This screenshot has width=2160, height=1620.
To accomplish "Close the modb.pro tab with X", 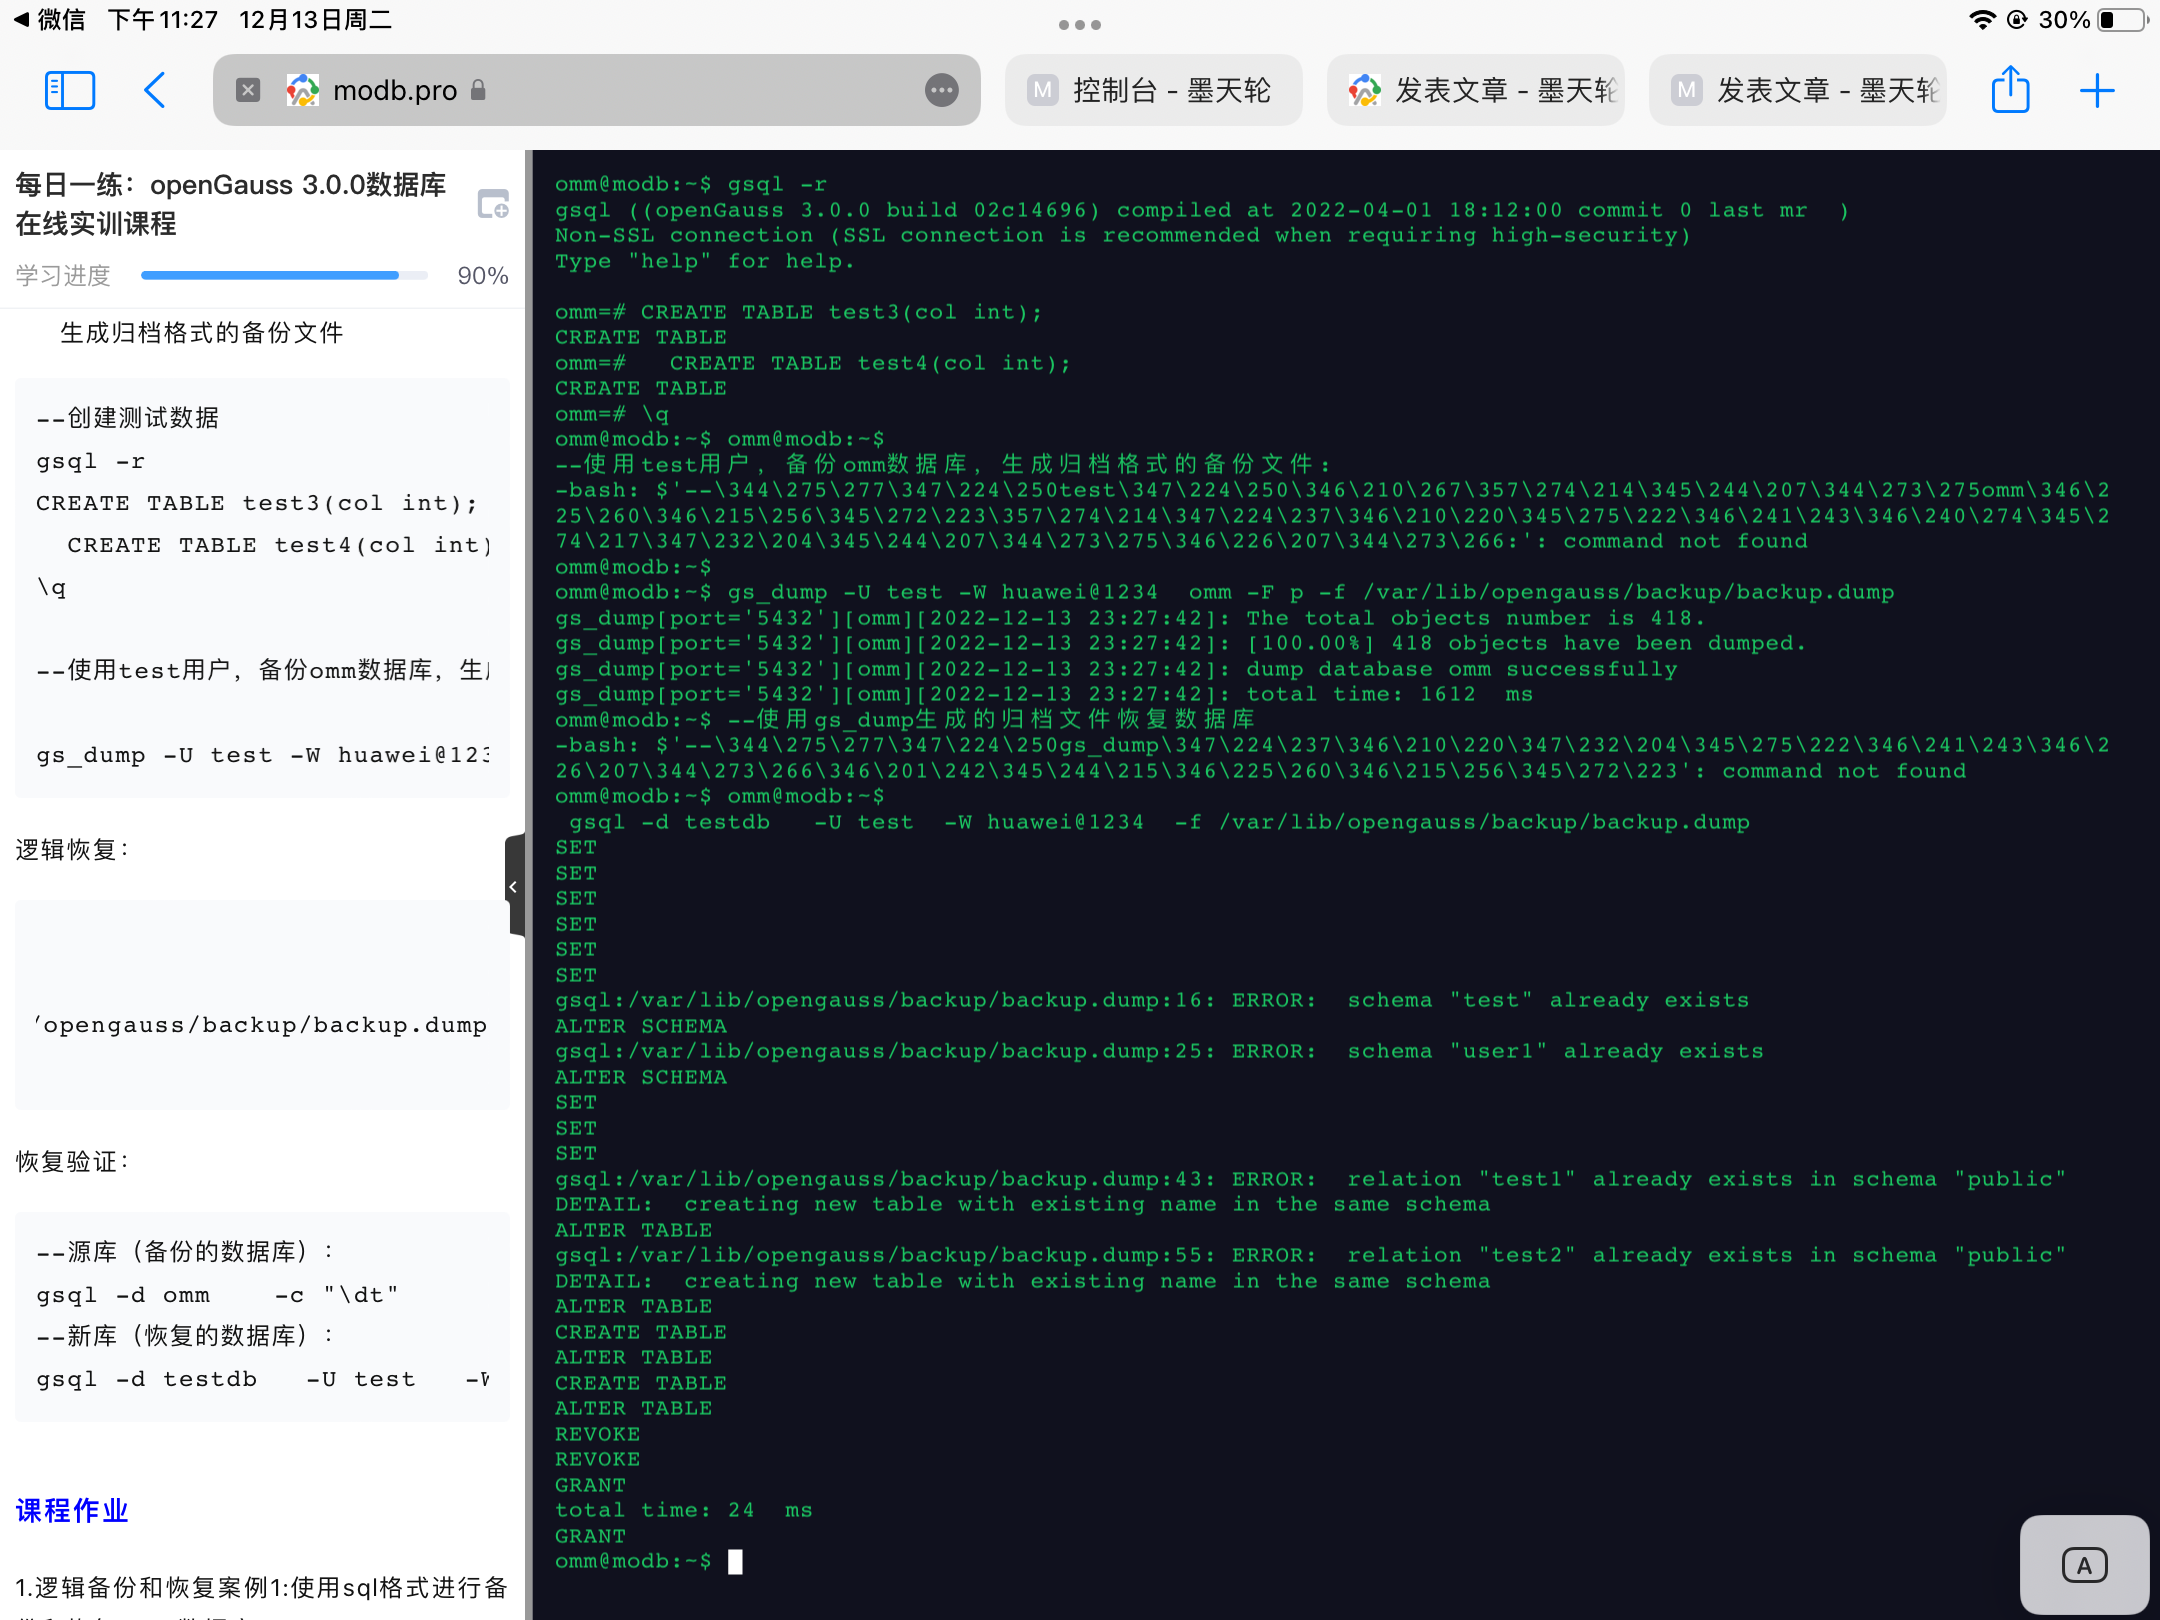I will (x=248, y=91).
